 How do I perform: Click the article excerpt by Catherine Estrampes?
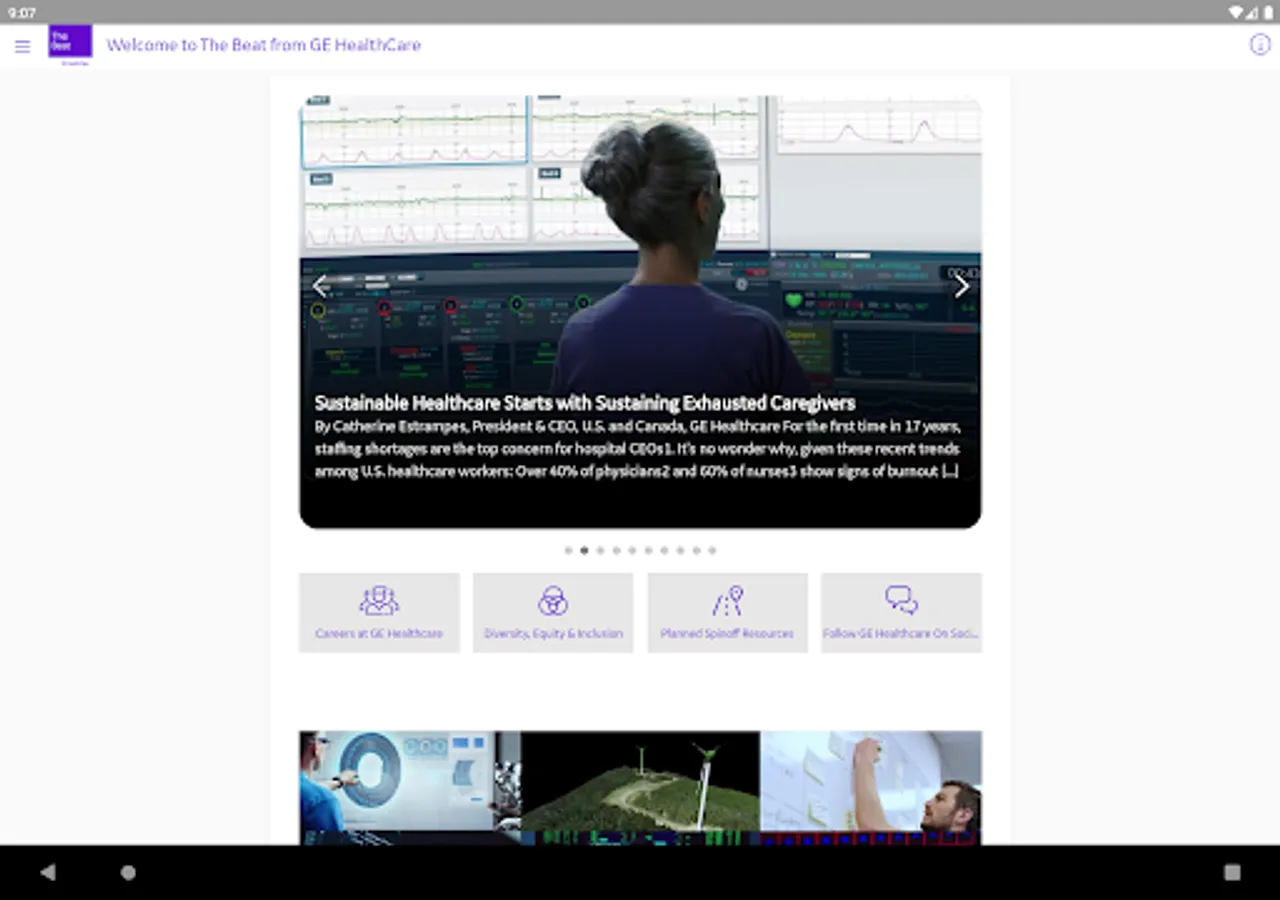tap(637, 449)
